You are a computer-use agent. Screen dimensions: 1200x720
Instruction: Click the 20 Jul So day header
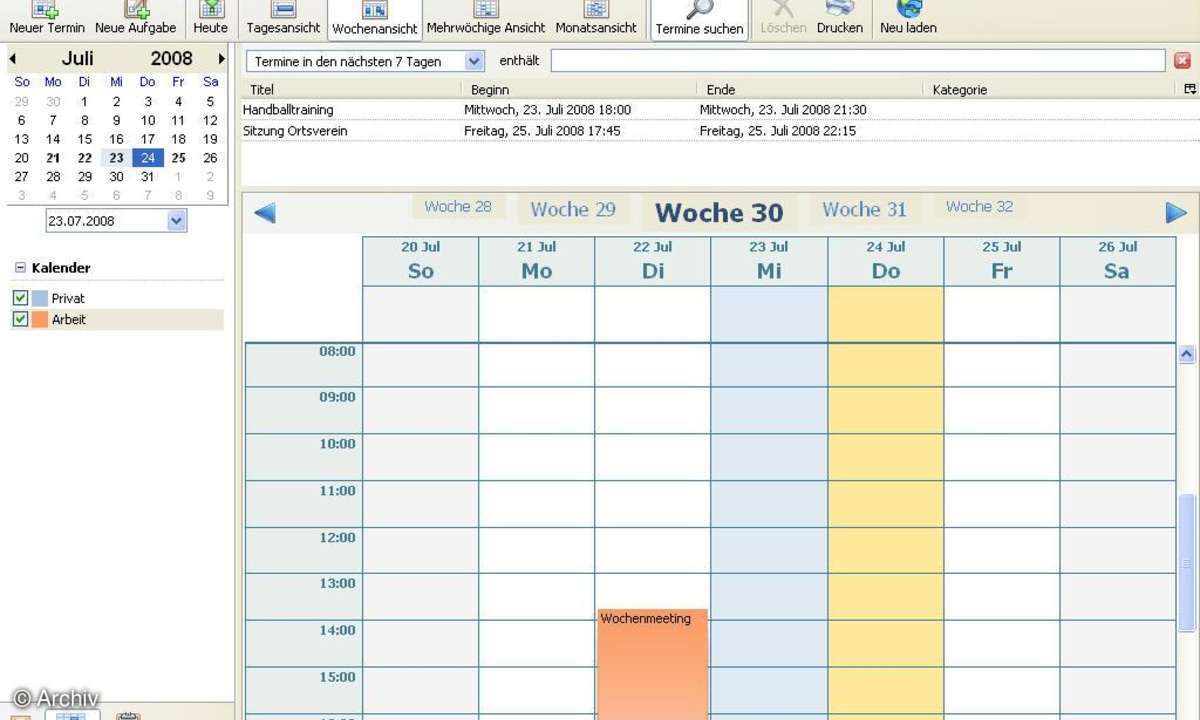[421, 261]
